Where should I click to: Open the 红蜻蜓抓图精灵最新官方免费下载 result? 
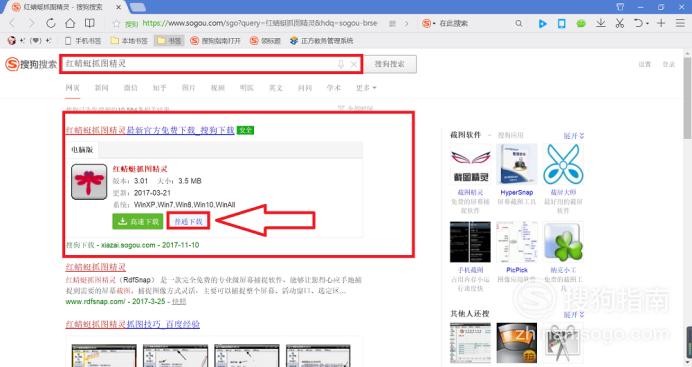click(x=150, y=130)
